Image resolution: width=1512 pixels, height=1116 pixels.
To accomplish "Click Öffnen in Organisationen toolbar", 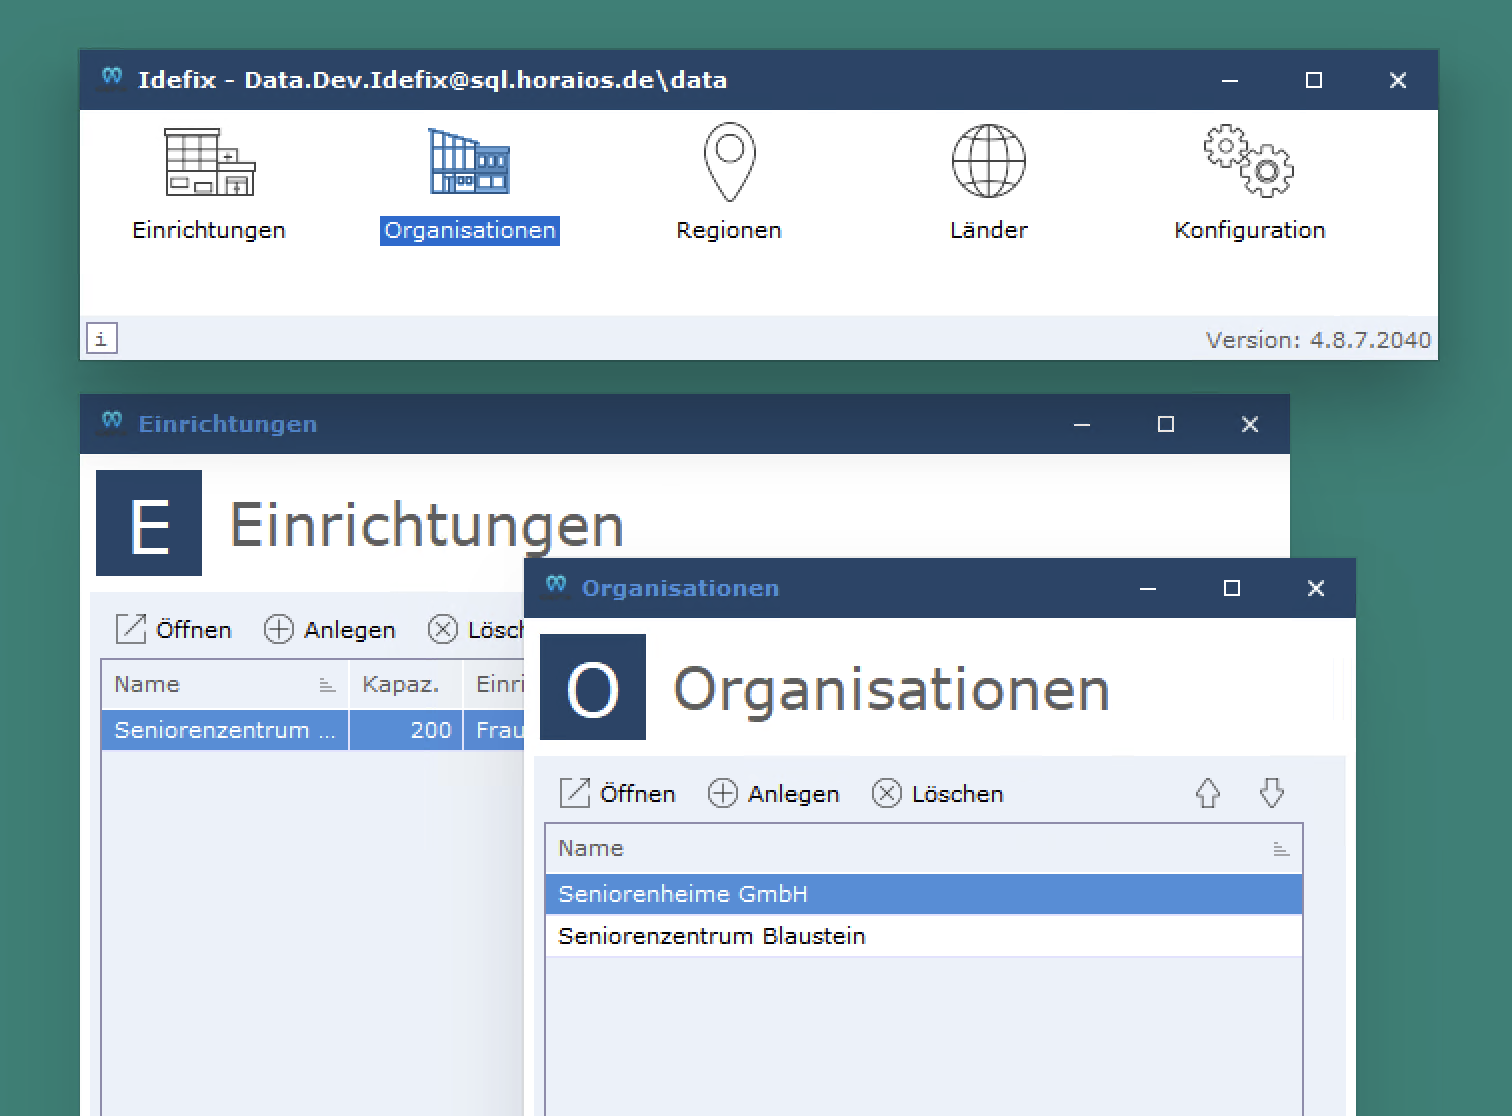I will tap(618, 794).
